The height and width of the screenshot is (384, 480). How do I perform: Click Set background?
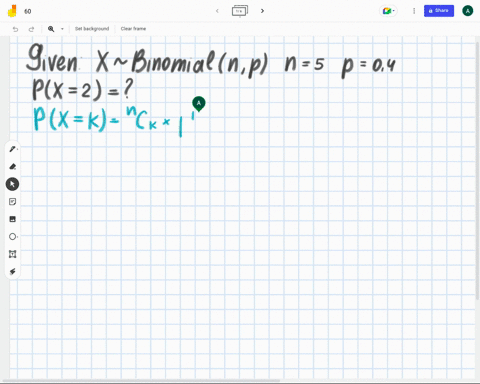pos(92,29)
